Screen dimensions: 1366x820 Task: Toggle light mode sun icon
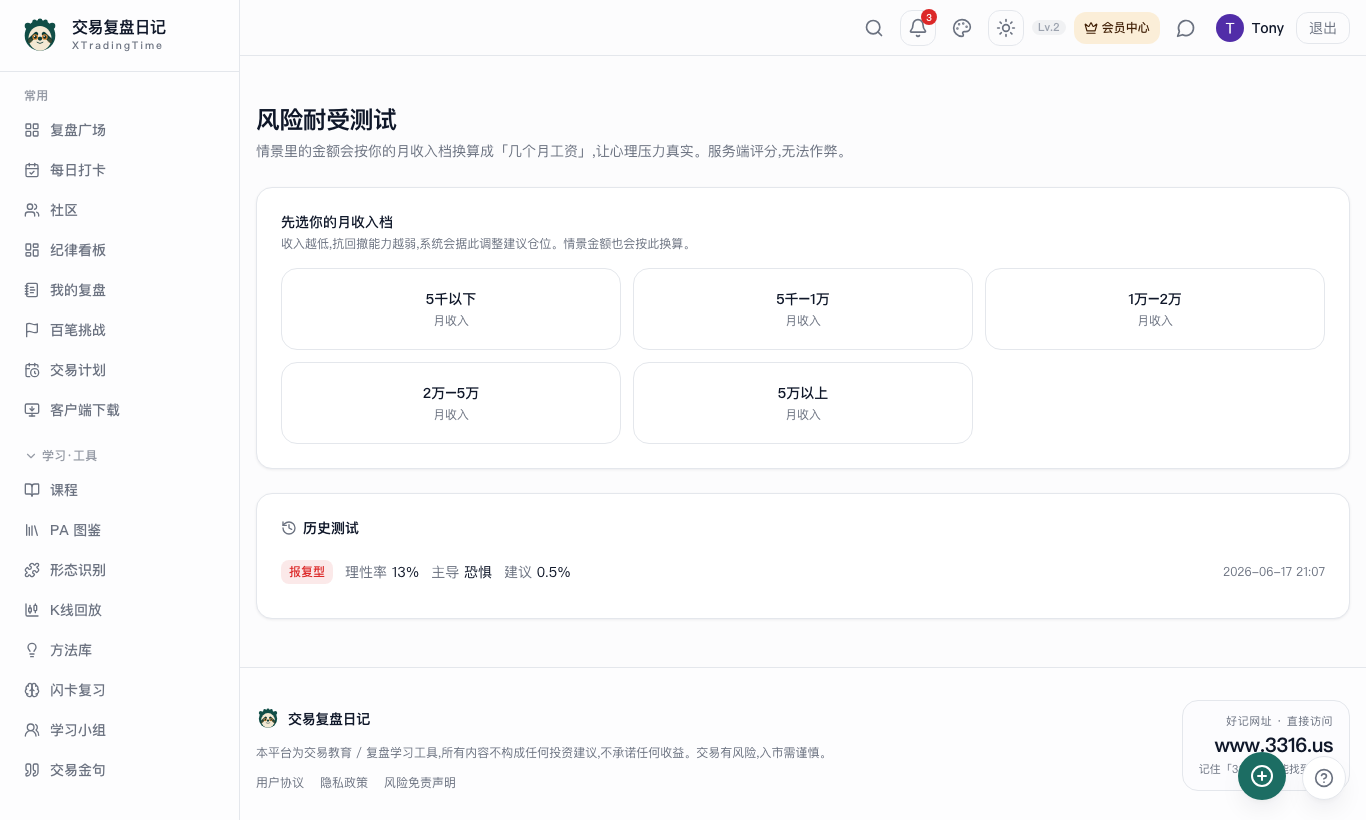tap(1006, 28)
